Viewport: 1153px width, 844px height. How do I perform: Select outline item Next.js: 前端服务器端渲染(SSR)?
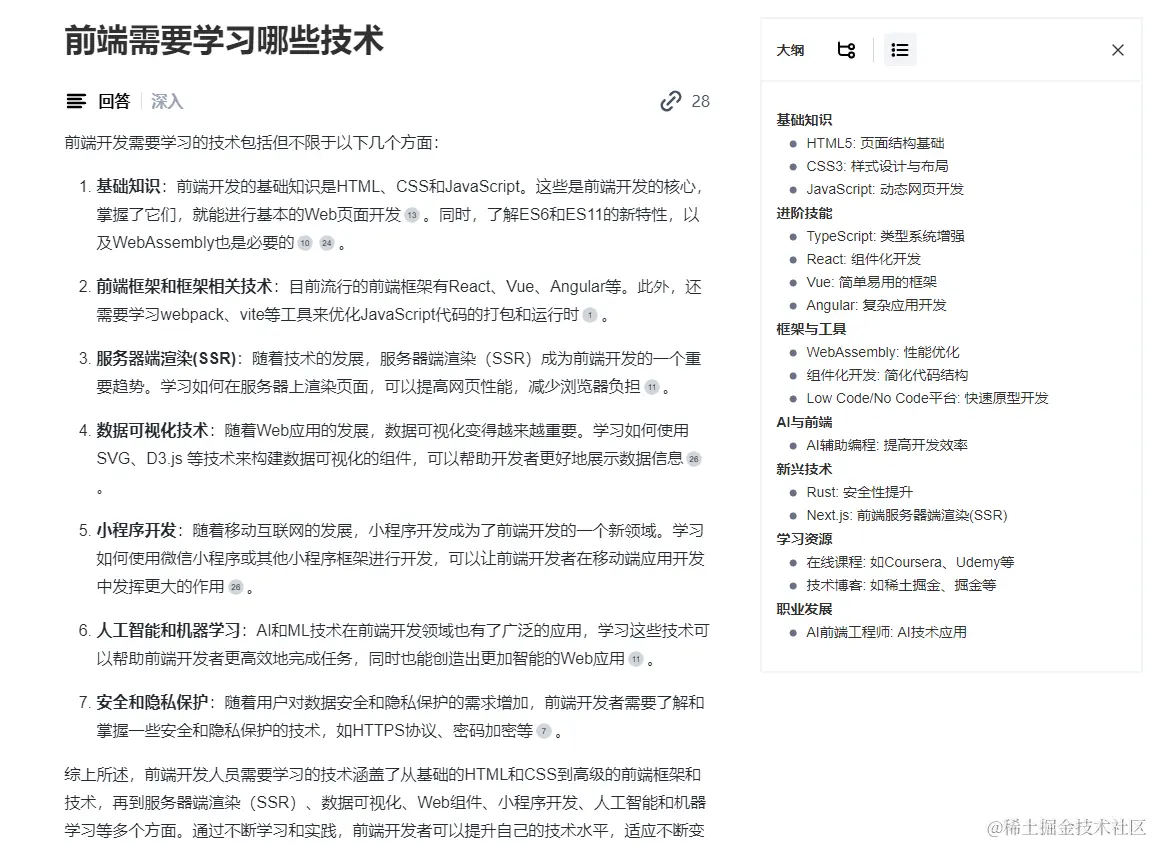[x=907, y=515]
